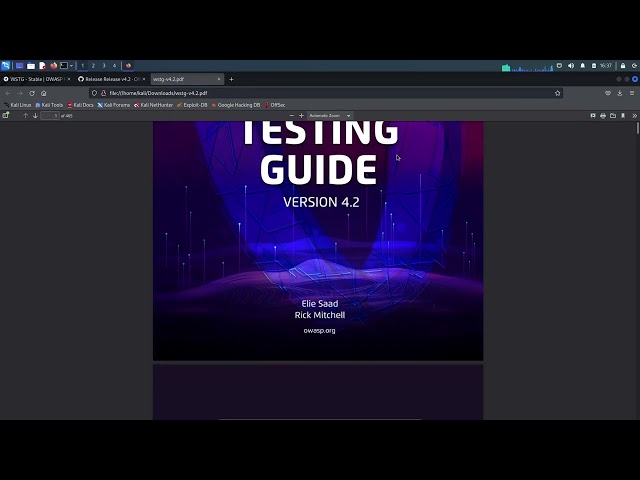Select the Firefox window button in the taskbar
Image resolution: width=640 pixels, height=480 pixels.
pyautogui.click(x=128, y=66)
